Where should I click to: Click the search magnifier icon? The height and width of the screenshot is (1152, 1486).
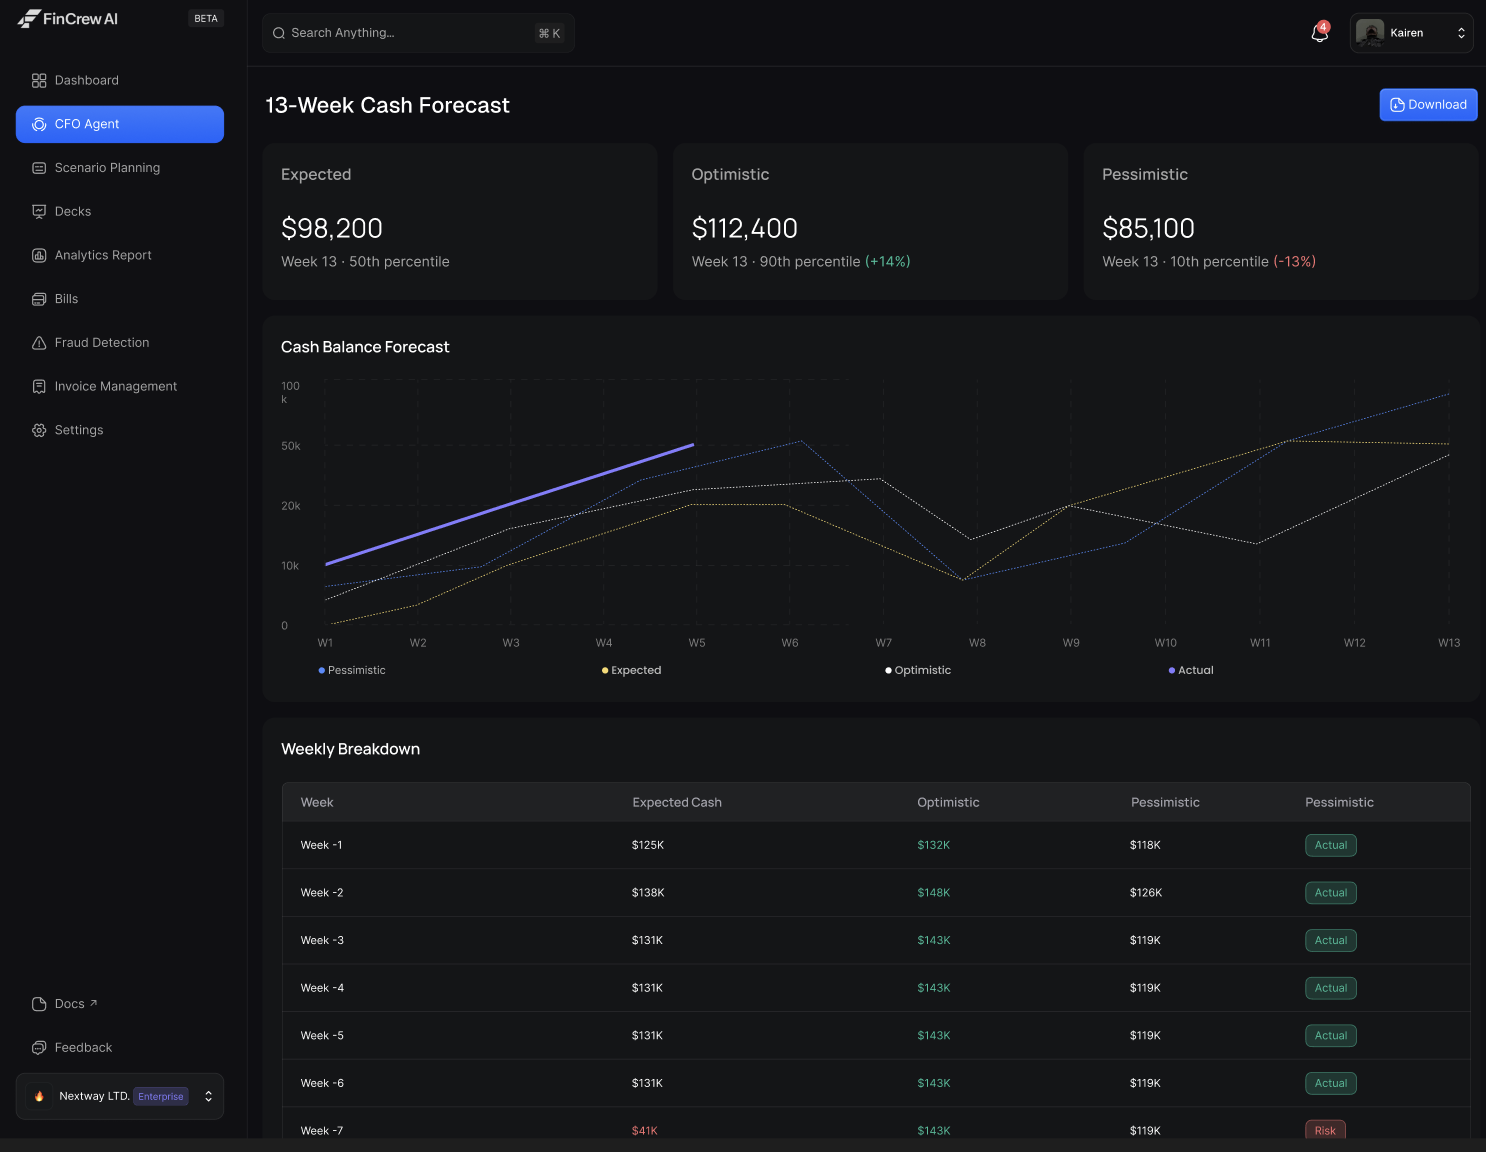[279, 33]
